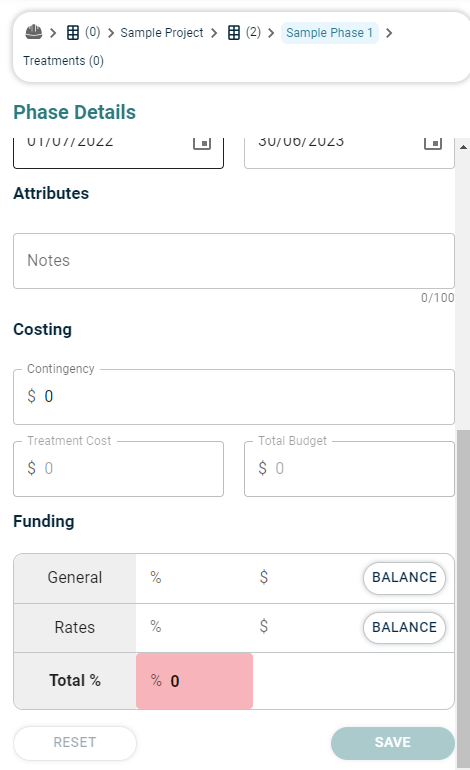Viewport: 470px width, 770px height.
Task: Click the chevron after the hard hat icon
Action: tap(54, 33)
